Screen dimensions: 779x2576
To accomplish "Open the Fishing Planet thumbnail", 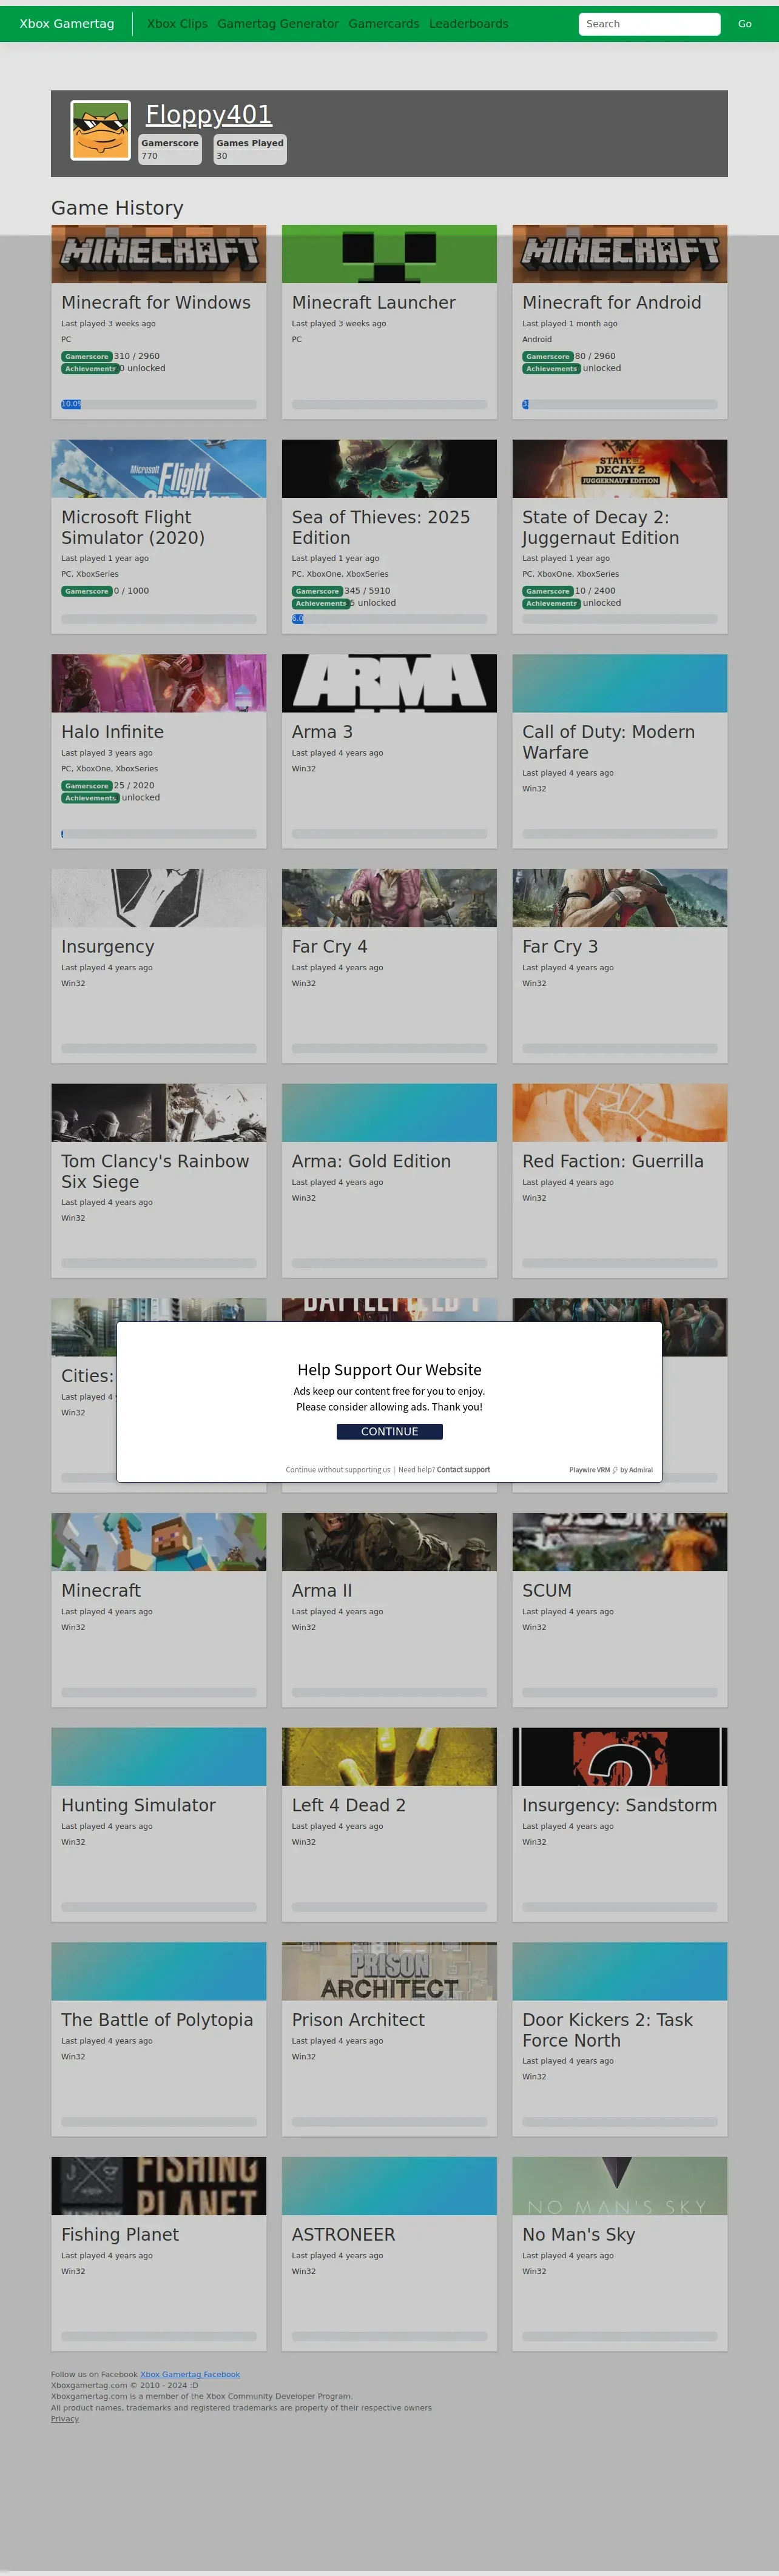I will pyautogui.click(x=159, y=2186).
